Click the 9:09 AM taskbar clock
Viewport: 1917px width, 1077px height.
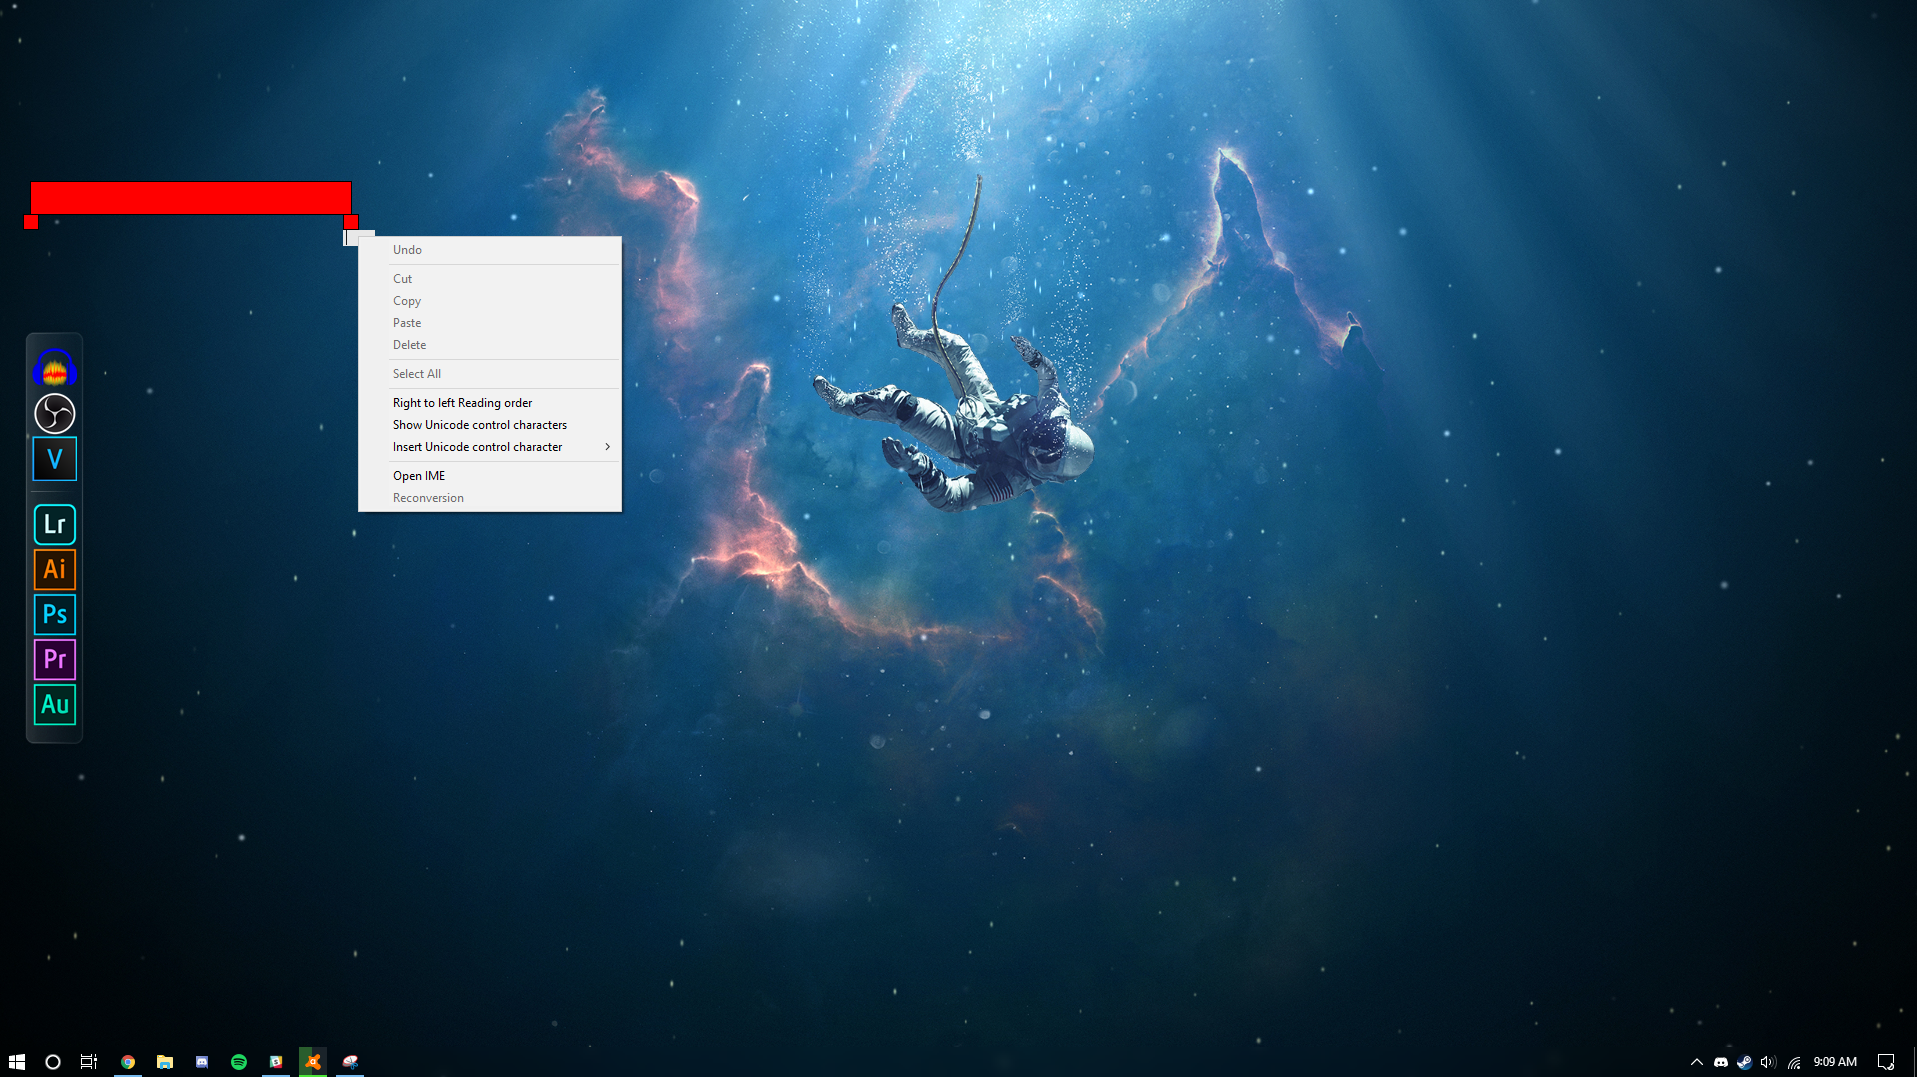coord(1835,1062)
